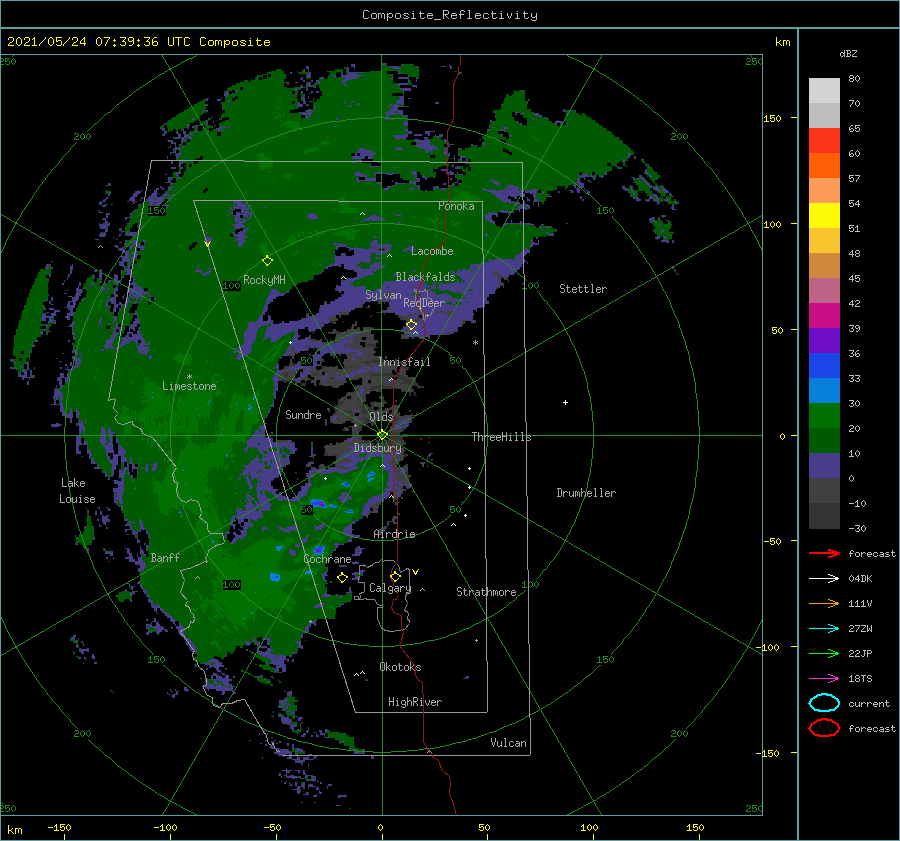Click the 18TS legend label
This screenshot has height=841, width=900.
[860, 679]
